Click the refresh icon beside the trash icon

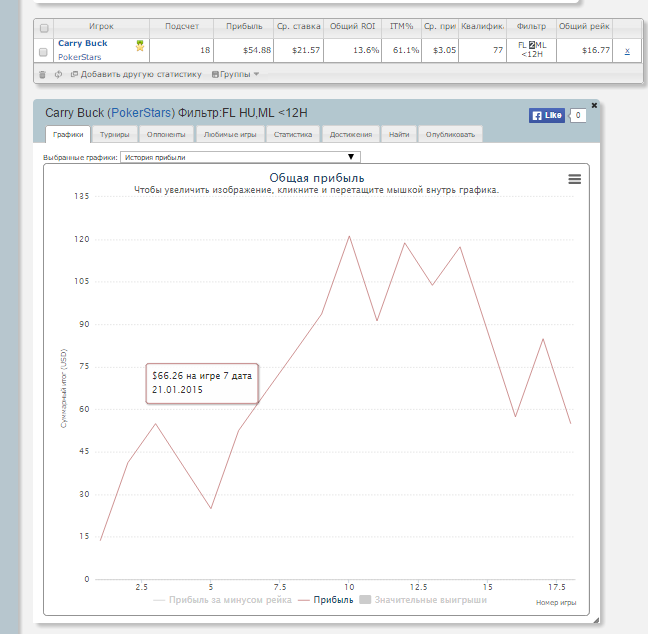[x=58, y=74]
